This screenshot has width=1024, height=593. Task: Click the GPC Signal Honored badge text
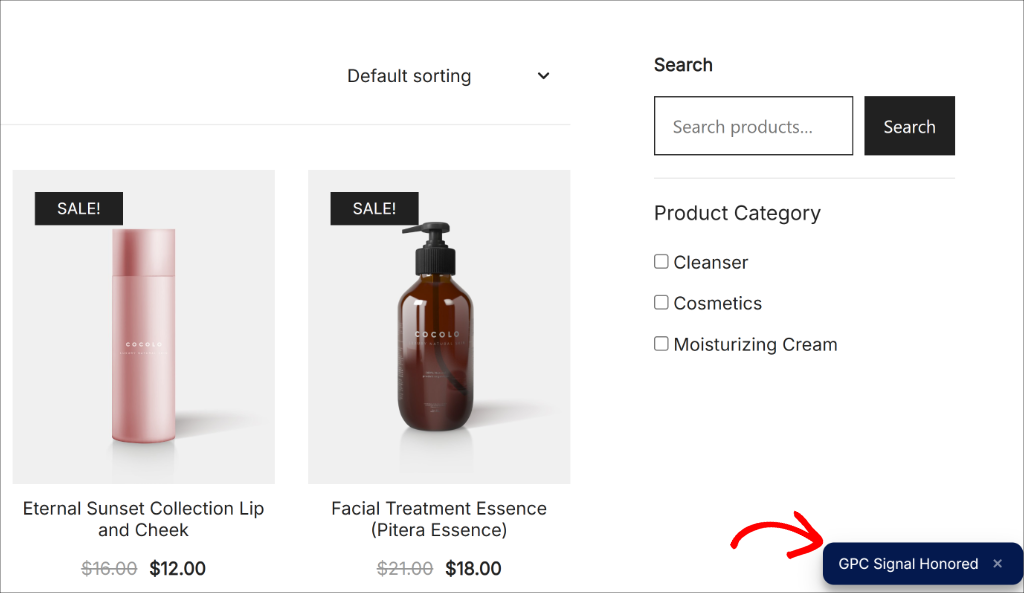[x=908, y=564]
